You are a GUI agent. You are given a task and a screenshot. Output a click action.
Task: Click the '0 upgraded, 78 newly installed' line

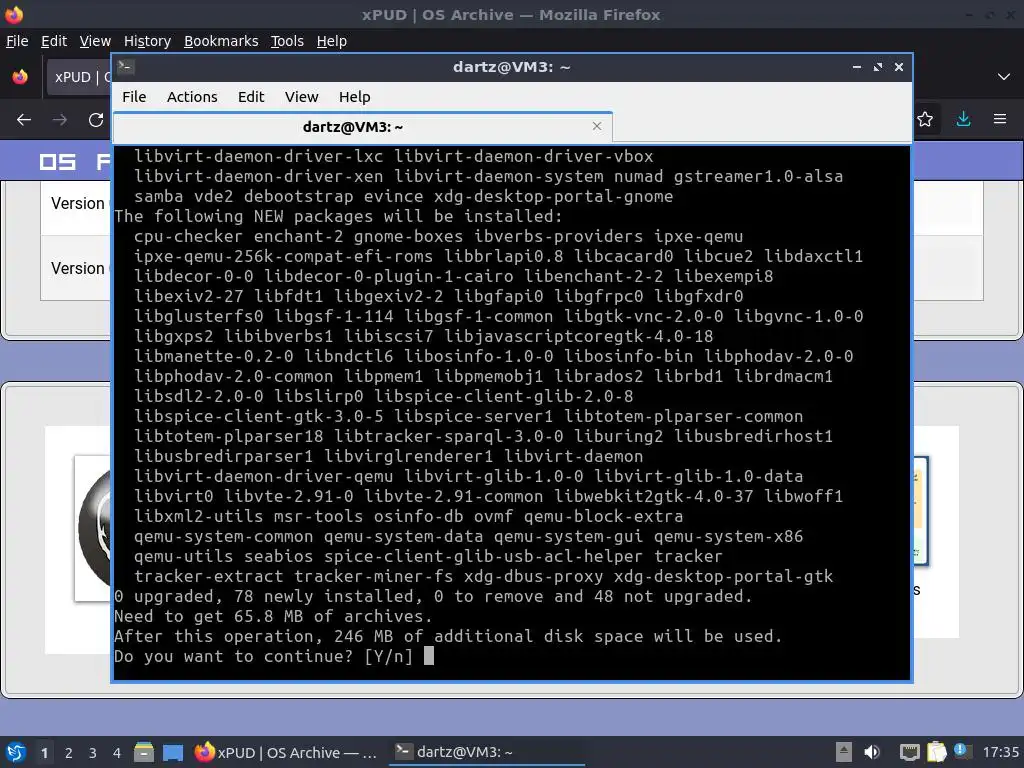pyautogui.click(x=433, y=596)
